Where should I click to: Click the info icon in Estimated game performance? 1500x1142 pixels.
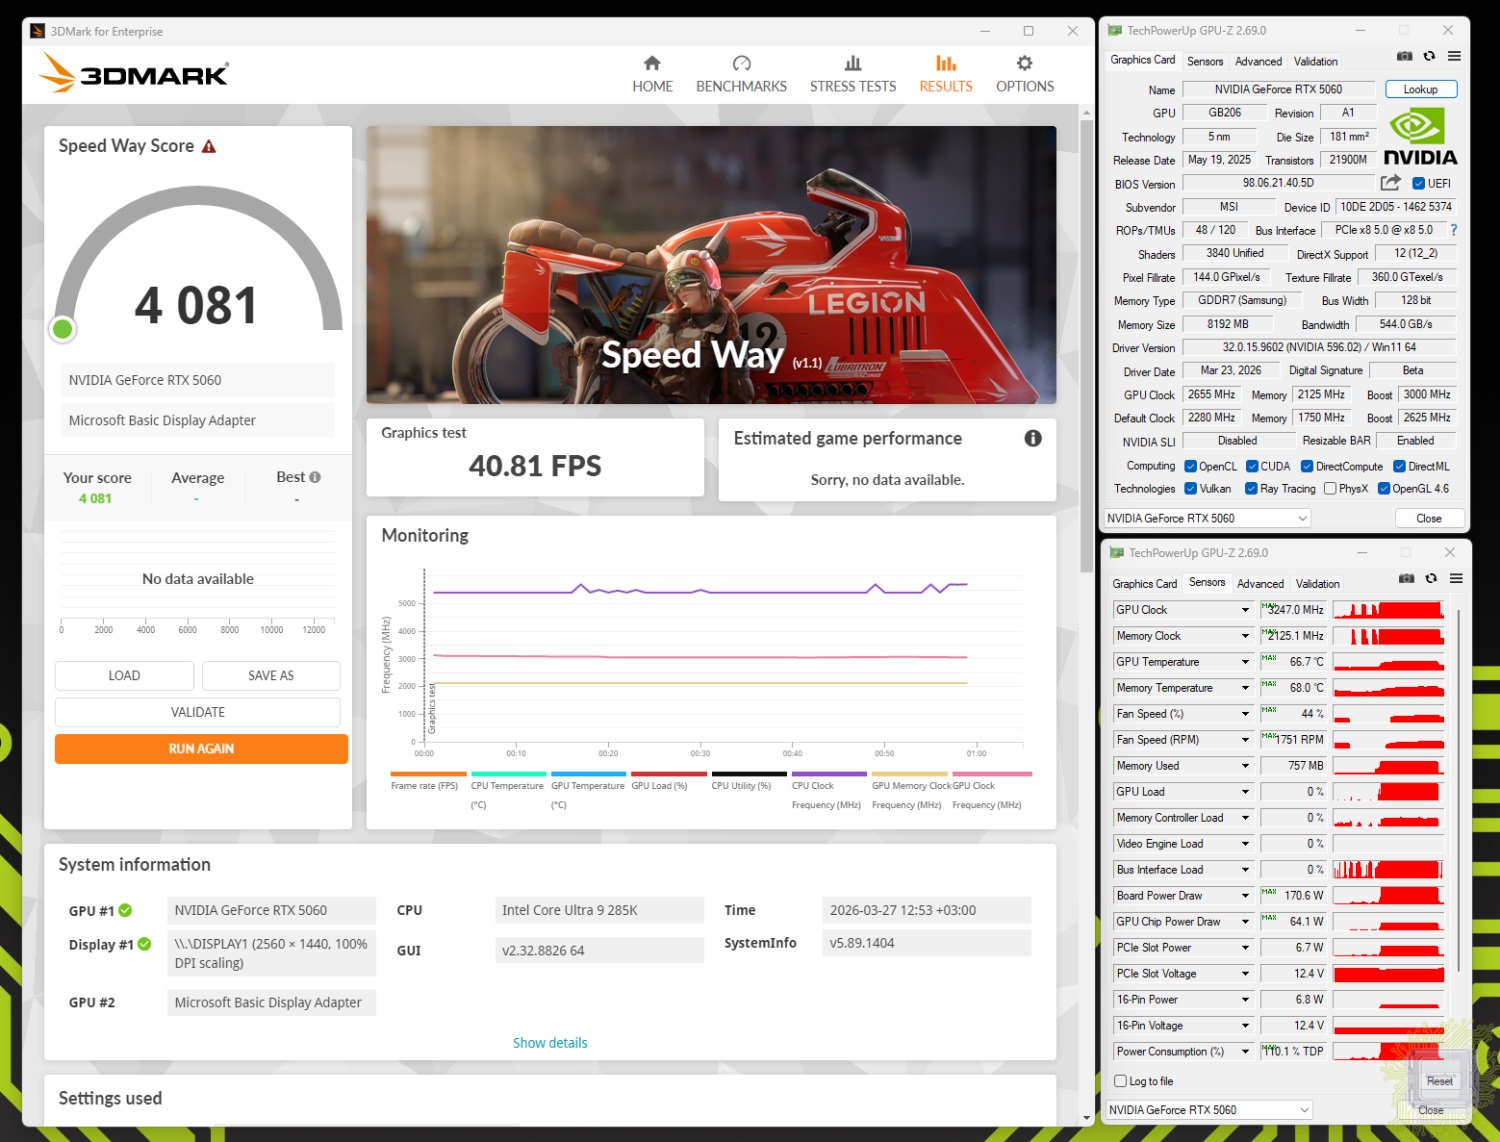click(1033, 438)
